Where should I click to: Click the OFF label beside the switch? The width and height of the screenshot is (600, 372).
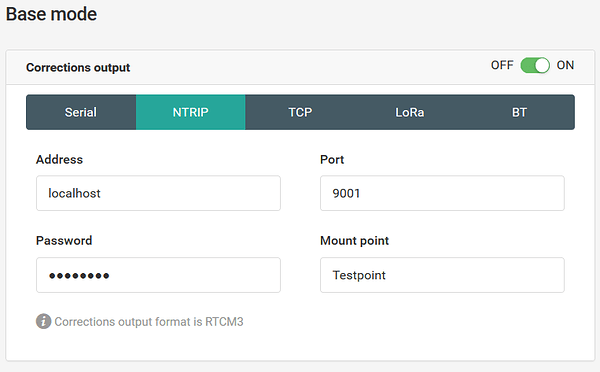[502, 65]
